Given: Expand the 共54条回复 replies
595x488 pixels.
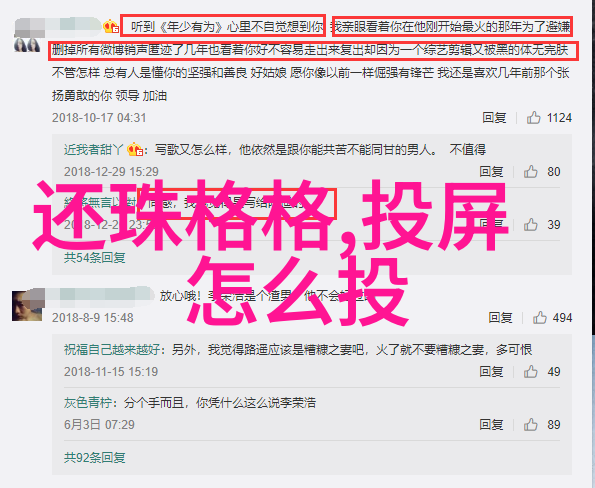Looking at the screenshot, I should [x=94, y=258].
